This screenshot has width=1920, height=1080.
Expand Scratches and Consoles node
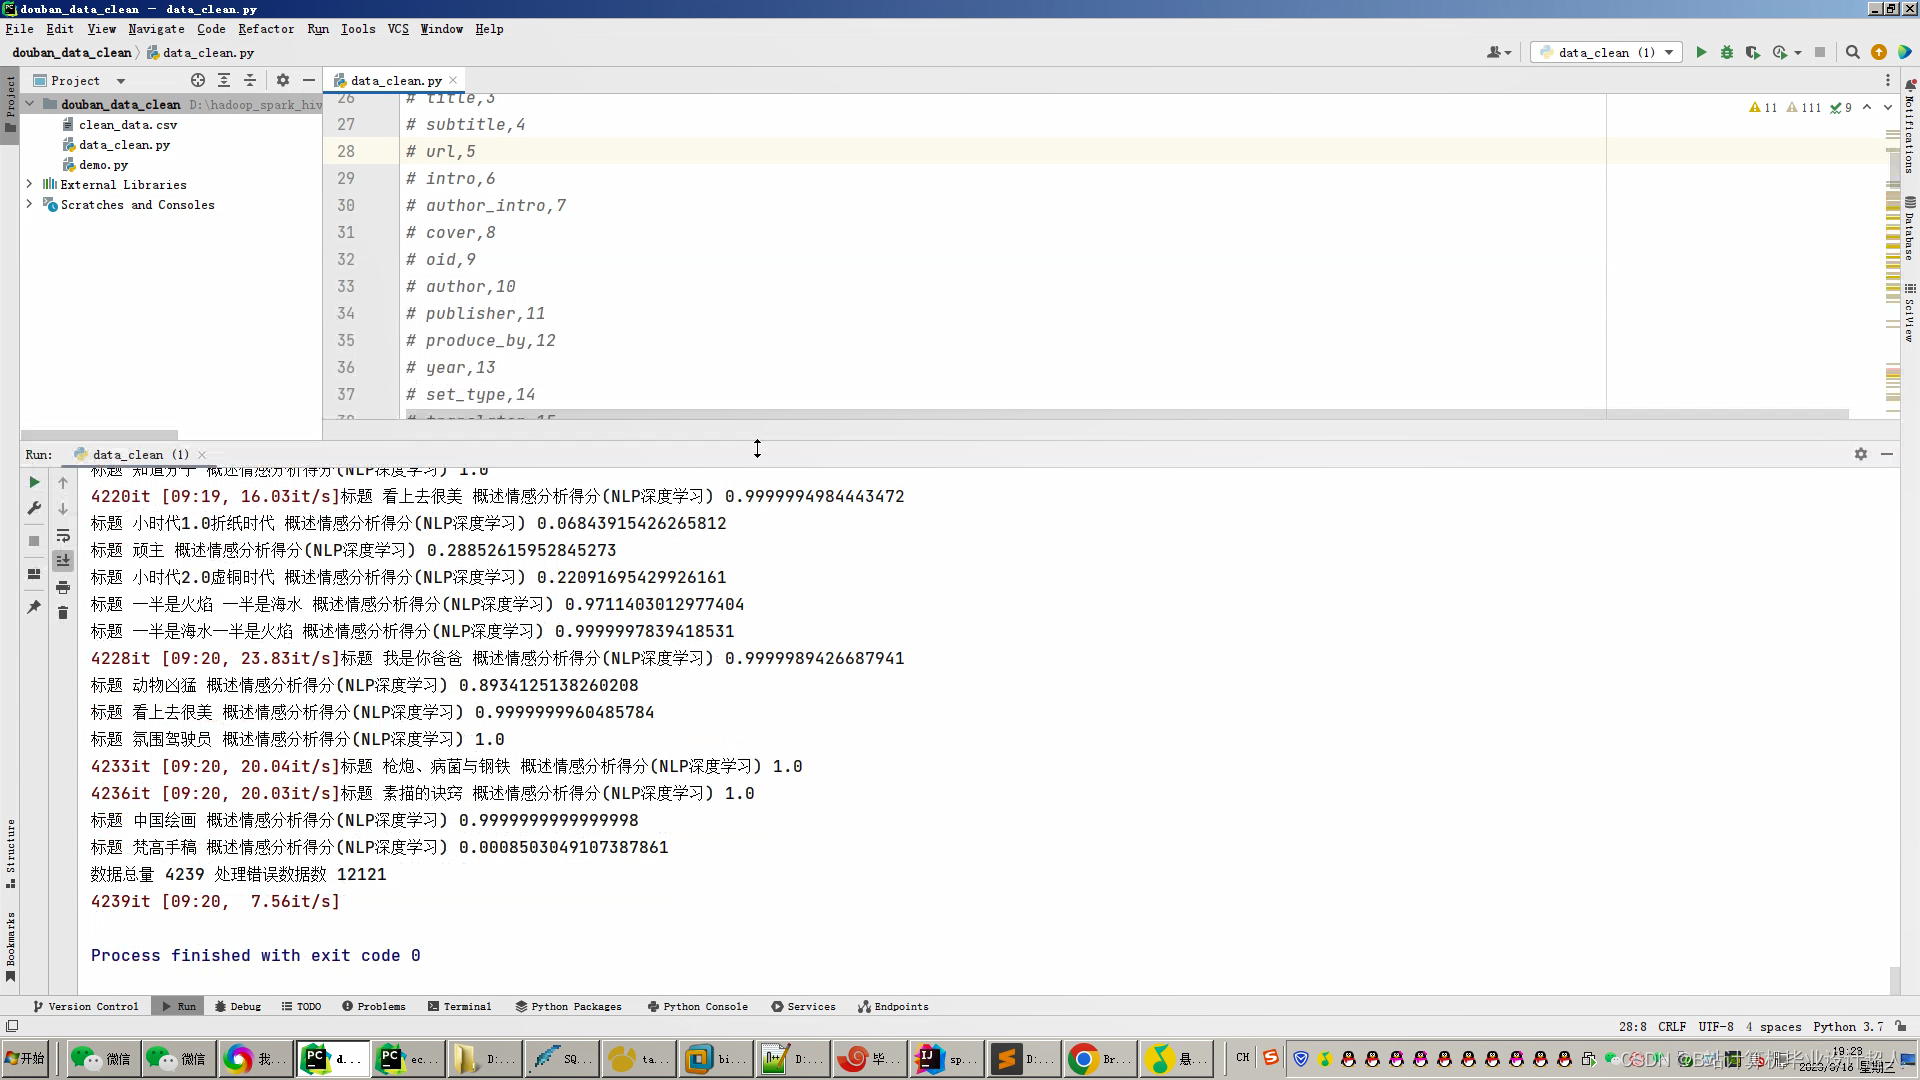pos(29,204)
